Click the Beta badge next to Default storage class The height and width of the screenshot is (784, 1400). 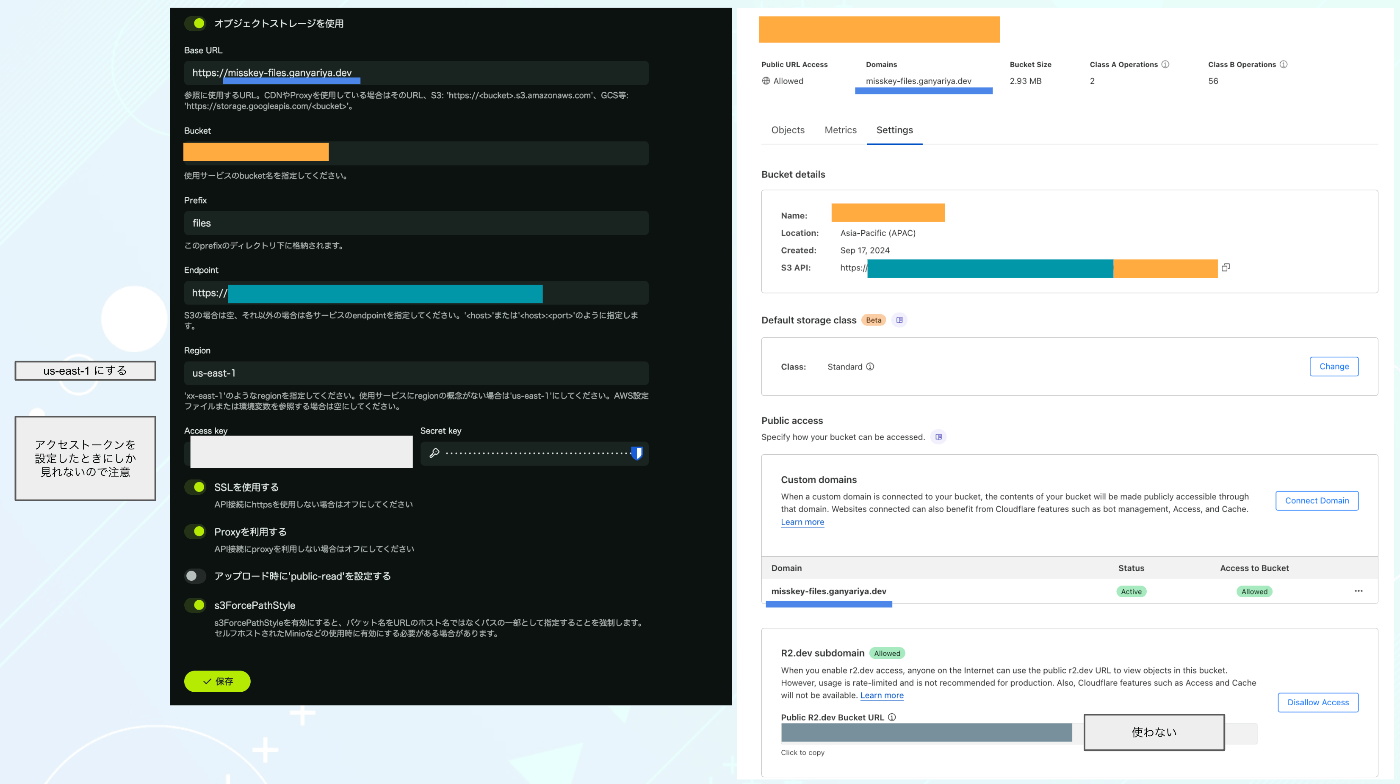[x=874, y=320]
